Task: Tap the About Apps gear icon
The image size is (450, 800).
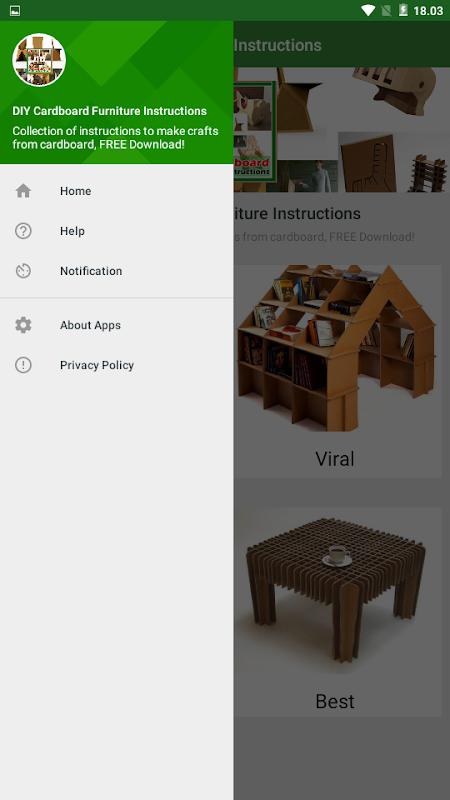Action: pos(23,325)
